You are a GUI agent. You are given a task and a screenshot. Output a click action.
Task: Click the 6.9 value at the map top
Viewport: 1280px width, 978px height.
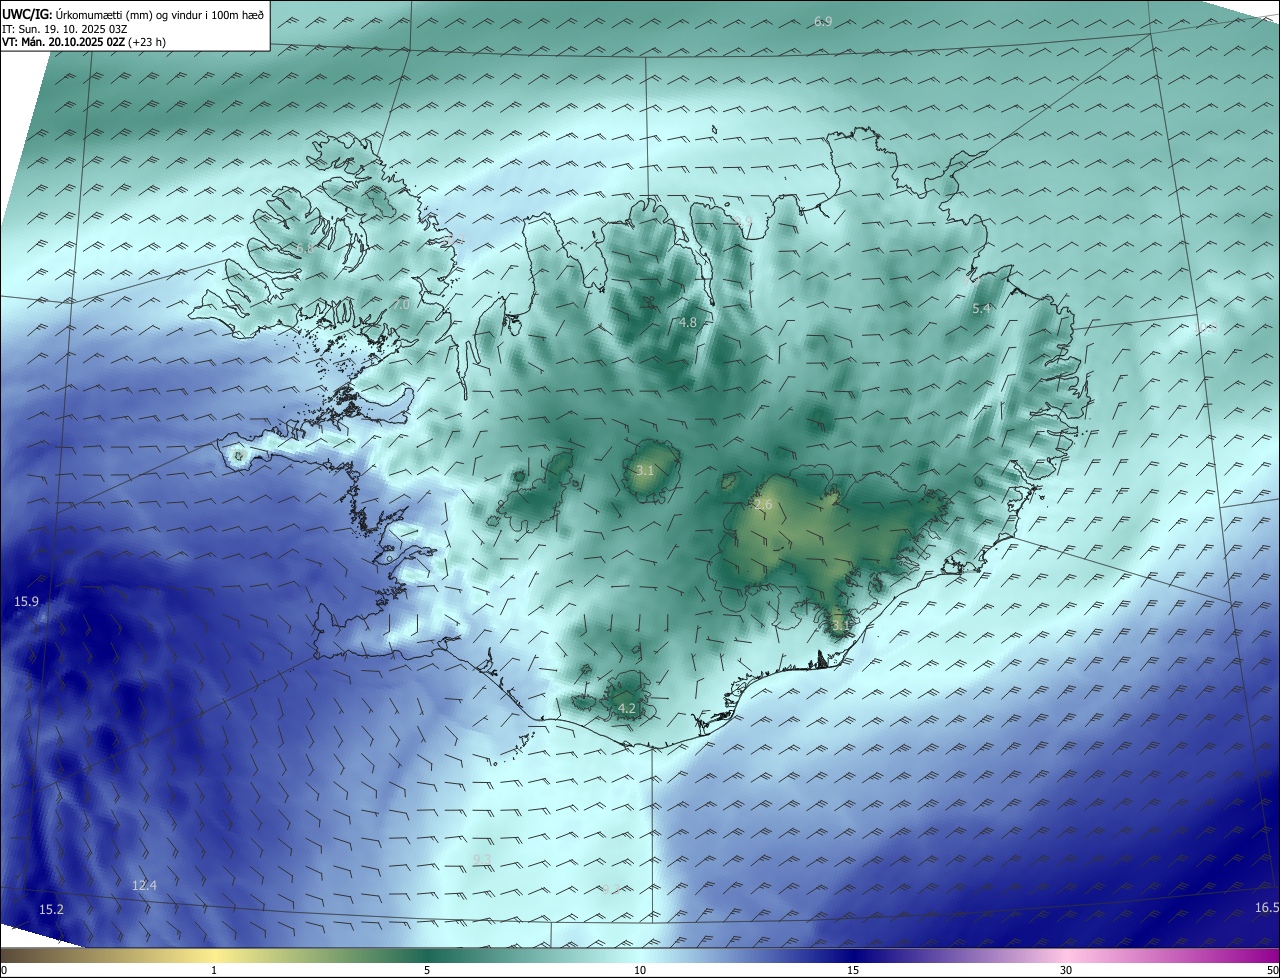823,21
